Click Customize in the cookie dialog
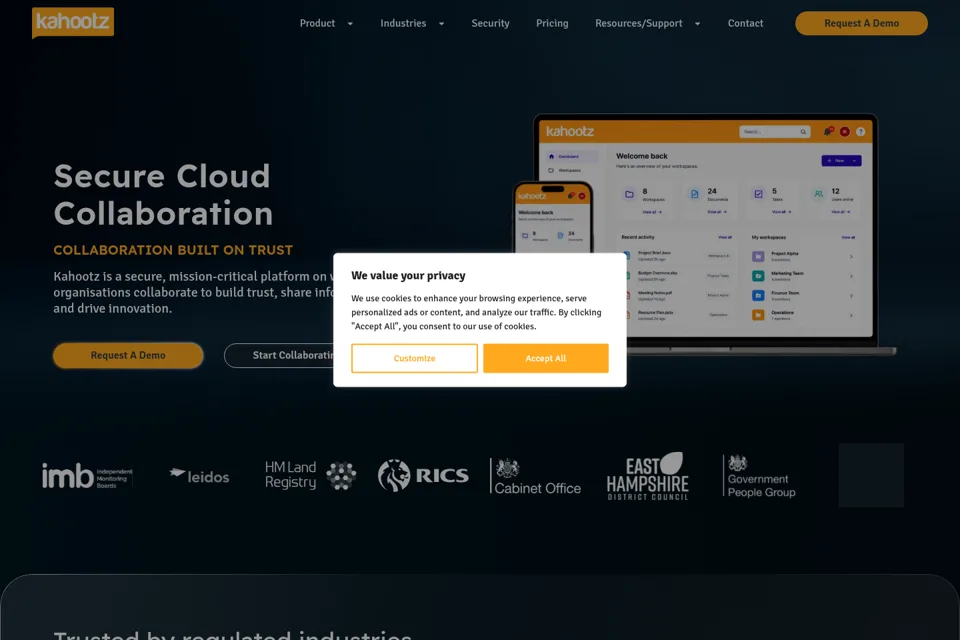 pyautogui.click(x=414, y=358)
